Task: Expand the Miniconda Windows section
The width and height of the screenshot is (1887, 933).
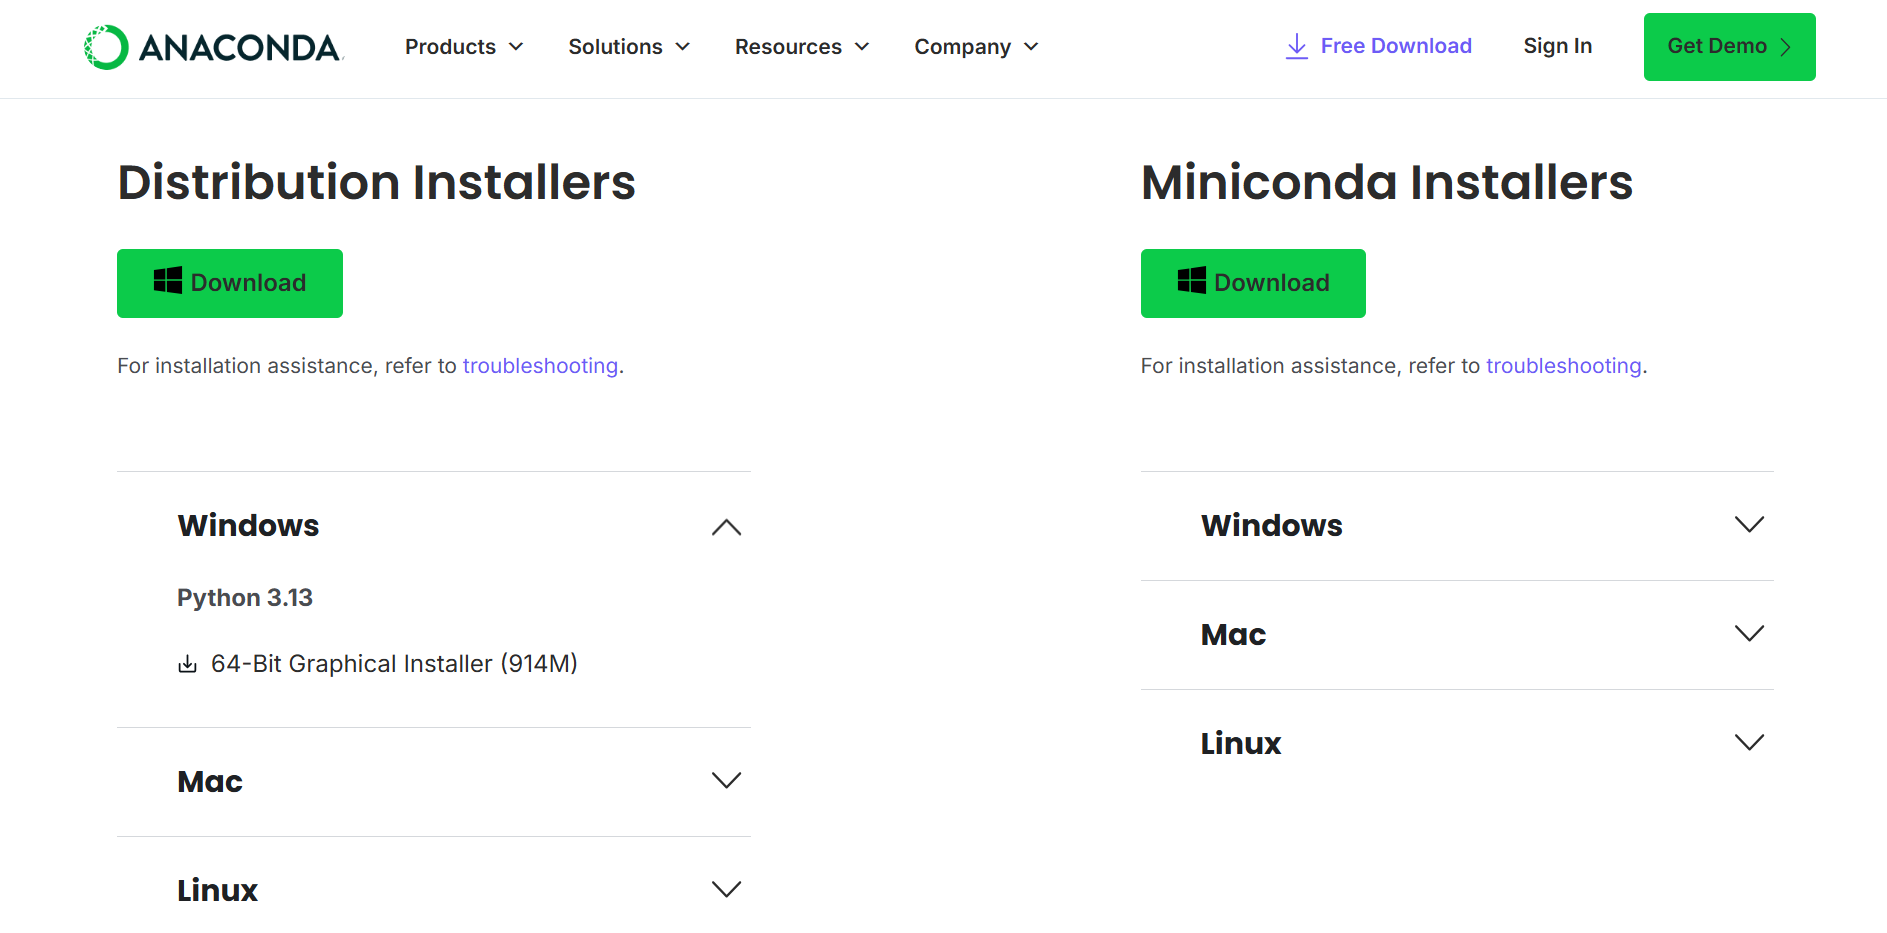Action: tap(1457, 526)
